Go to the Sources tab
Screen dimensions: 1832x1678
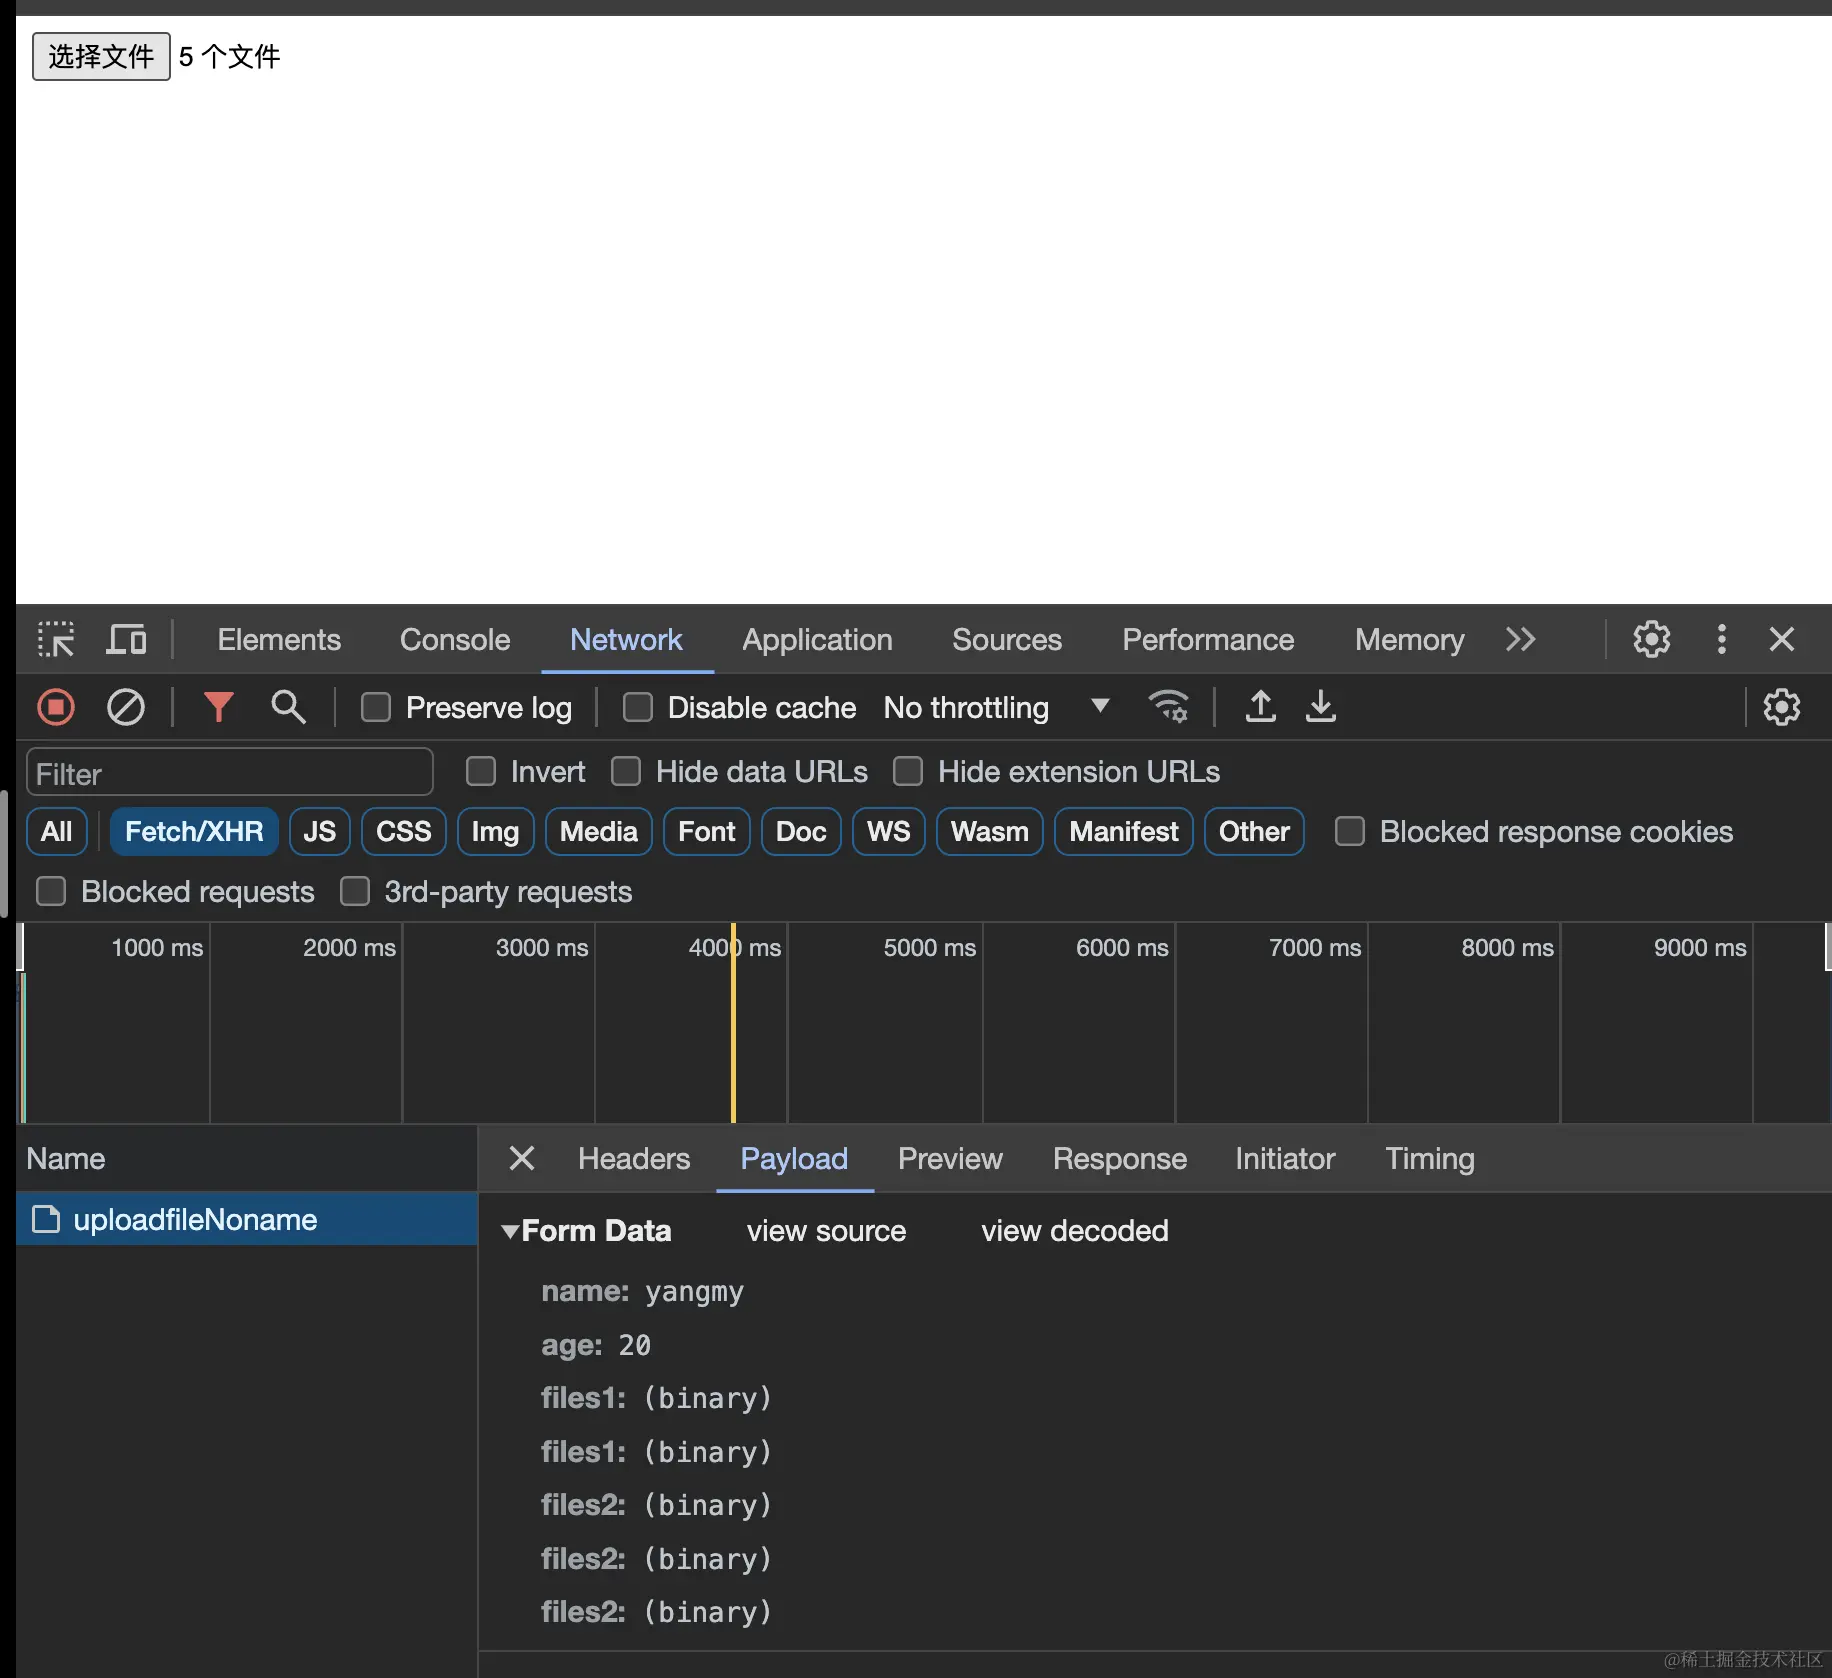pos(1007,640)
